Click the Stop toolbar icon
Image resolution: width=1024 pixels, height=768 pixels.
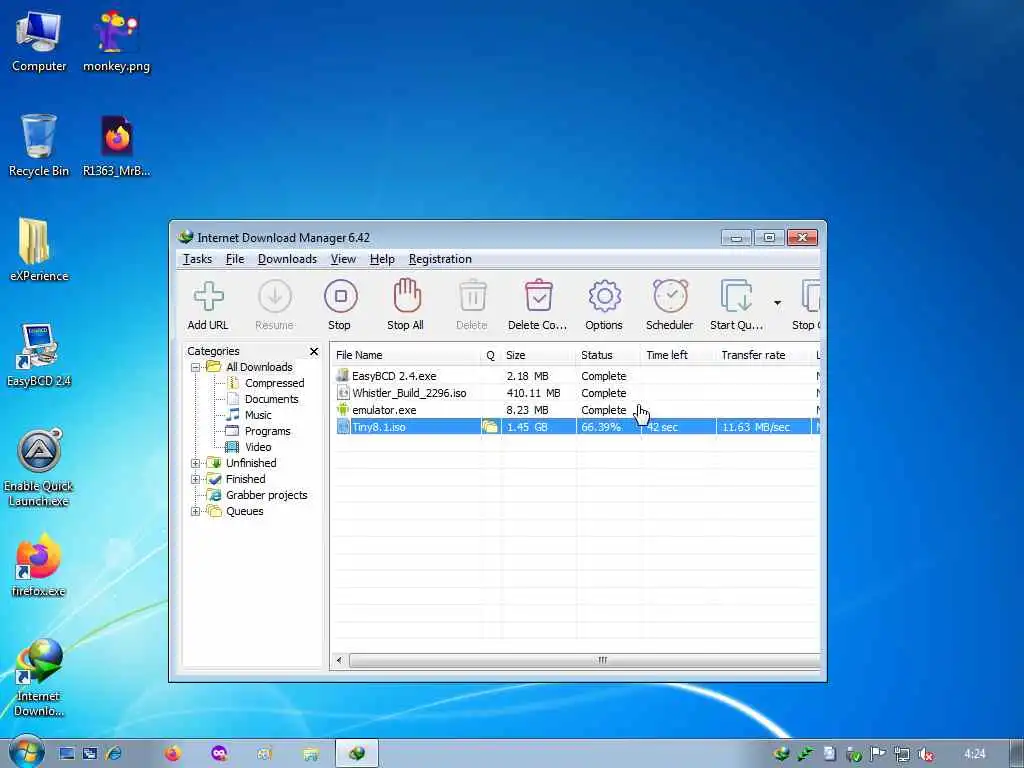click(340, 305)
